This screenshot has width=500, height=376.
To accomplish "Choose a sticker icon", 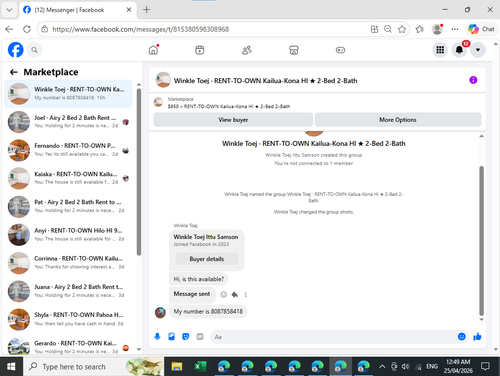I will point(186,337).
